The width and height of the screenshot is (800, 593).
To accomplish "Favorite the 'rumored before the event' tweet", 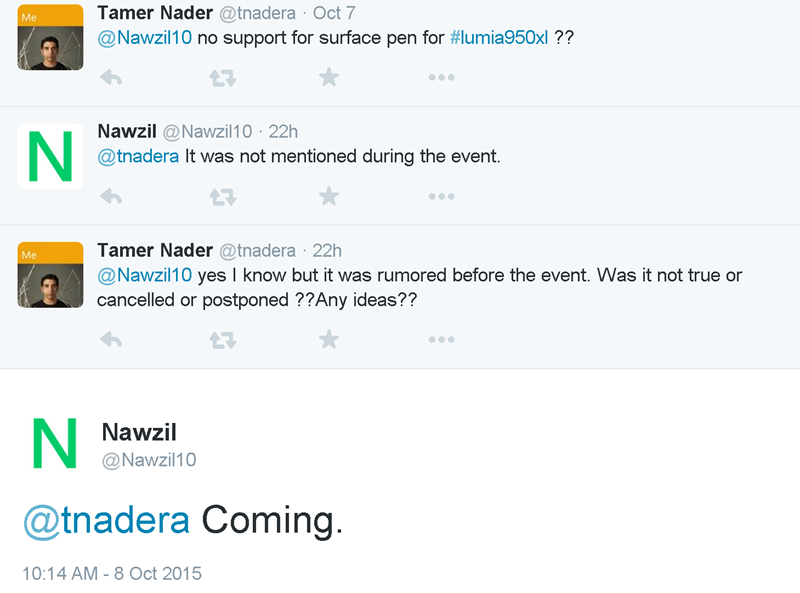I will 329,340.
